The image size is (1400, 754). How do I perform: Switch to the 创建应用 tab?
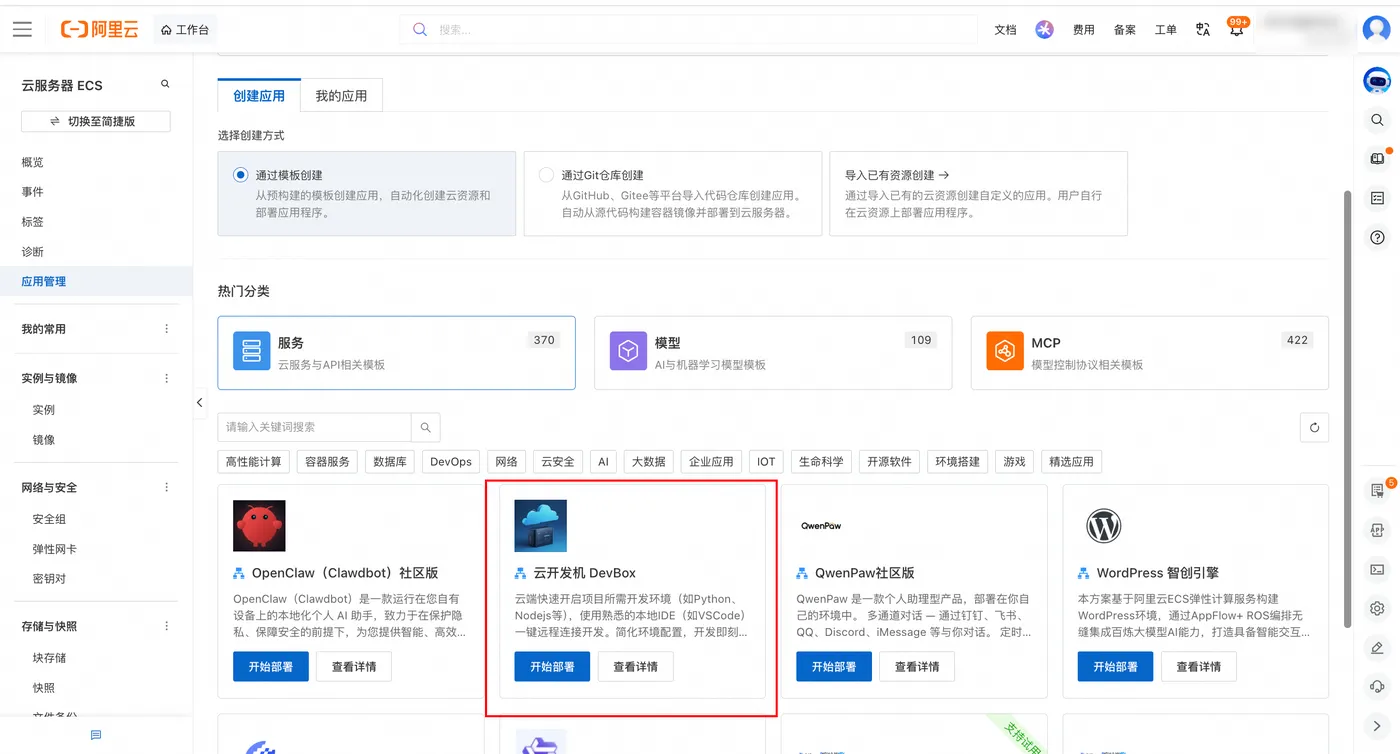259,96
